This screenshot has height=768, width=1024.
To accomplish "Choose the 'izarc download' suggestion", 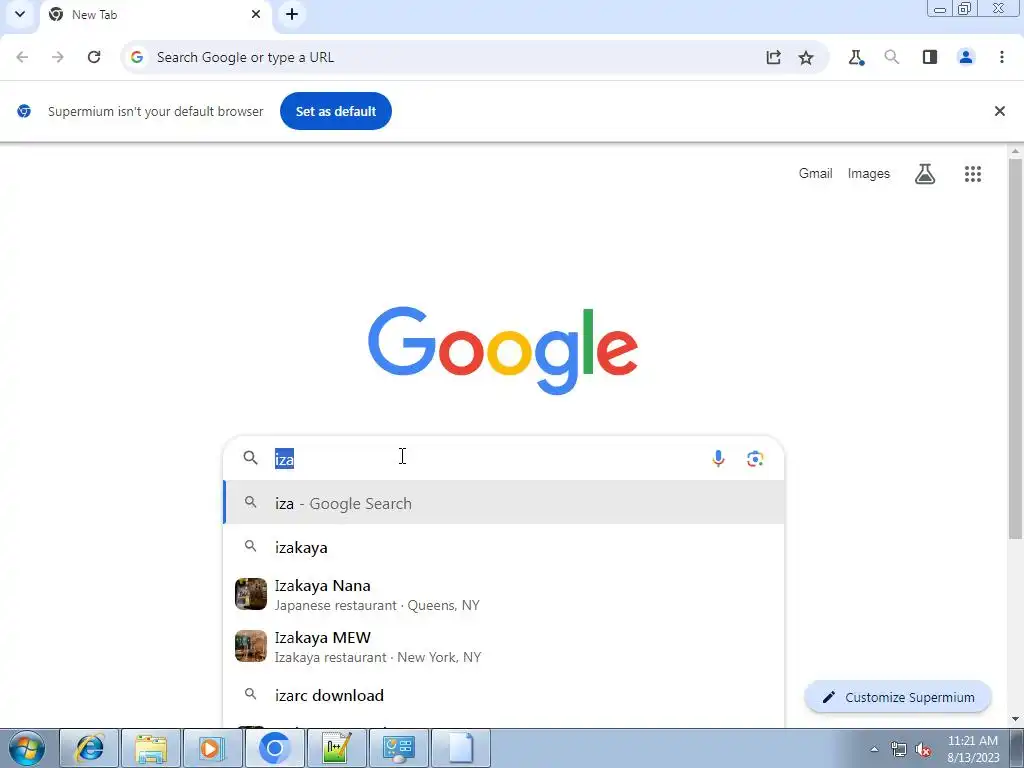I will coord(504,695).
